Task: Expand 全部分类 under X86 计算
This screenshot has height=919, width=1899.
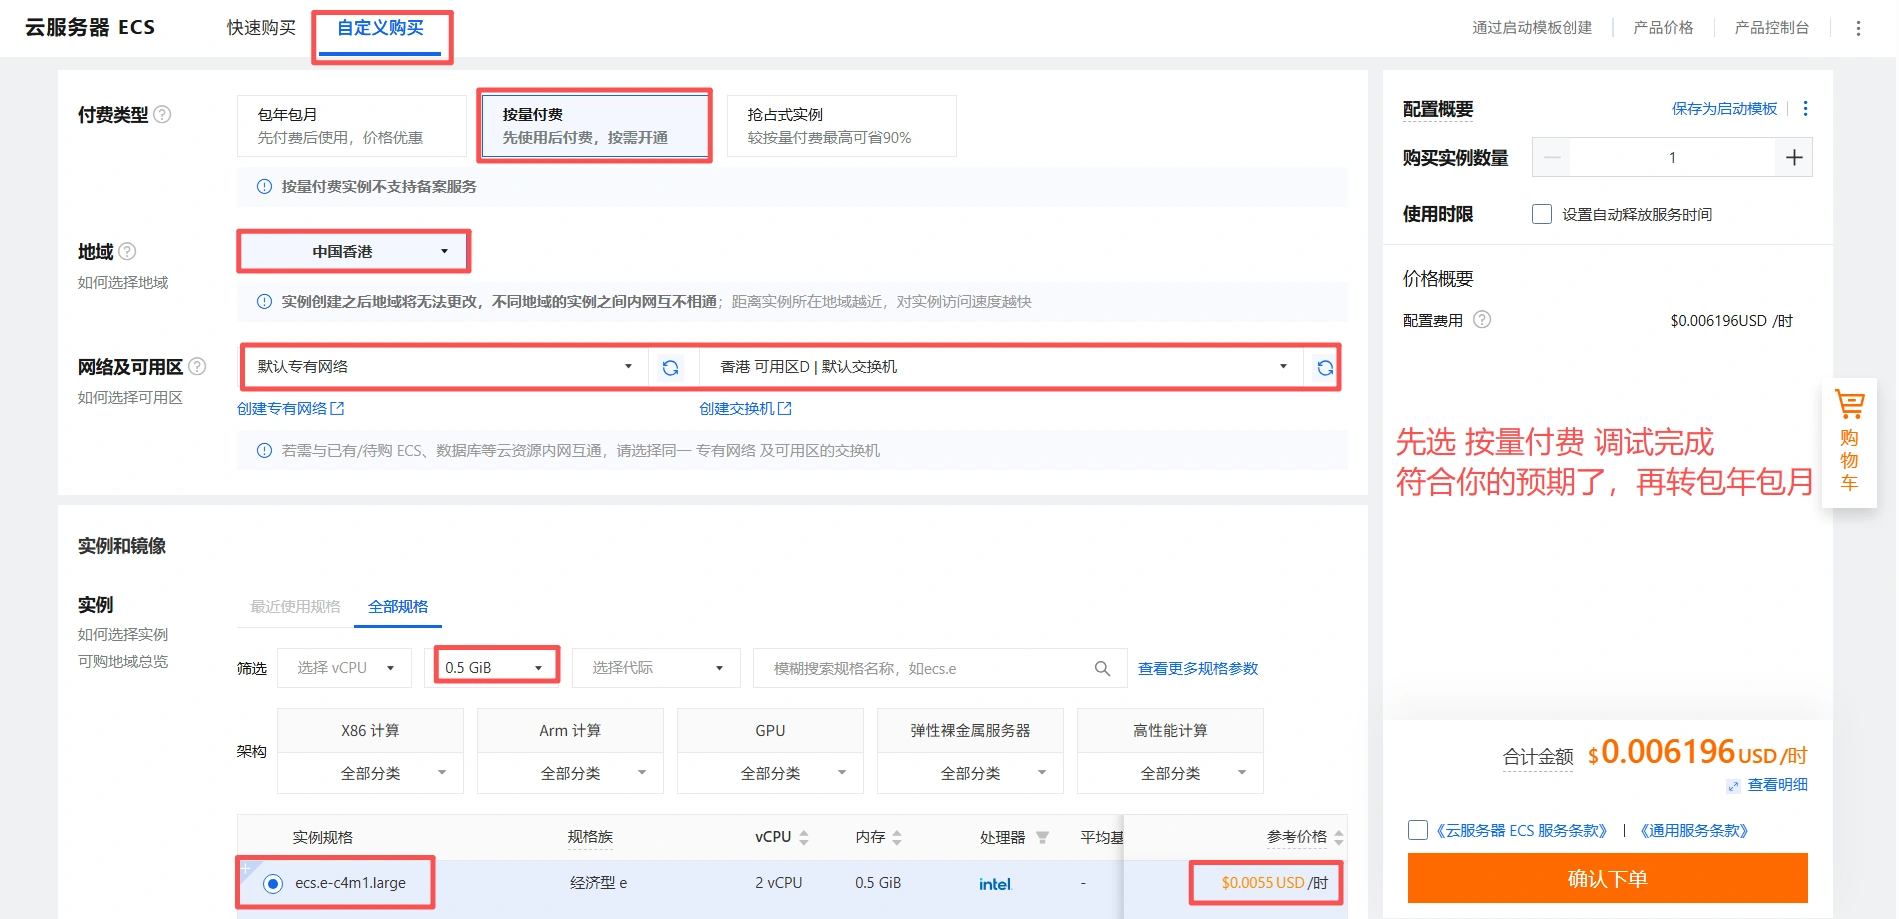Action: point(370,773)
